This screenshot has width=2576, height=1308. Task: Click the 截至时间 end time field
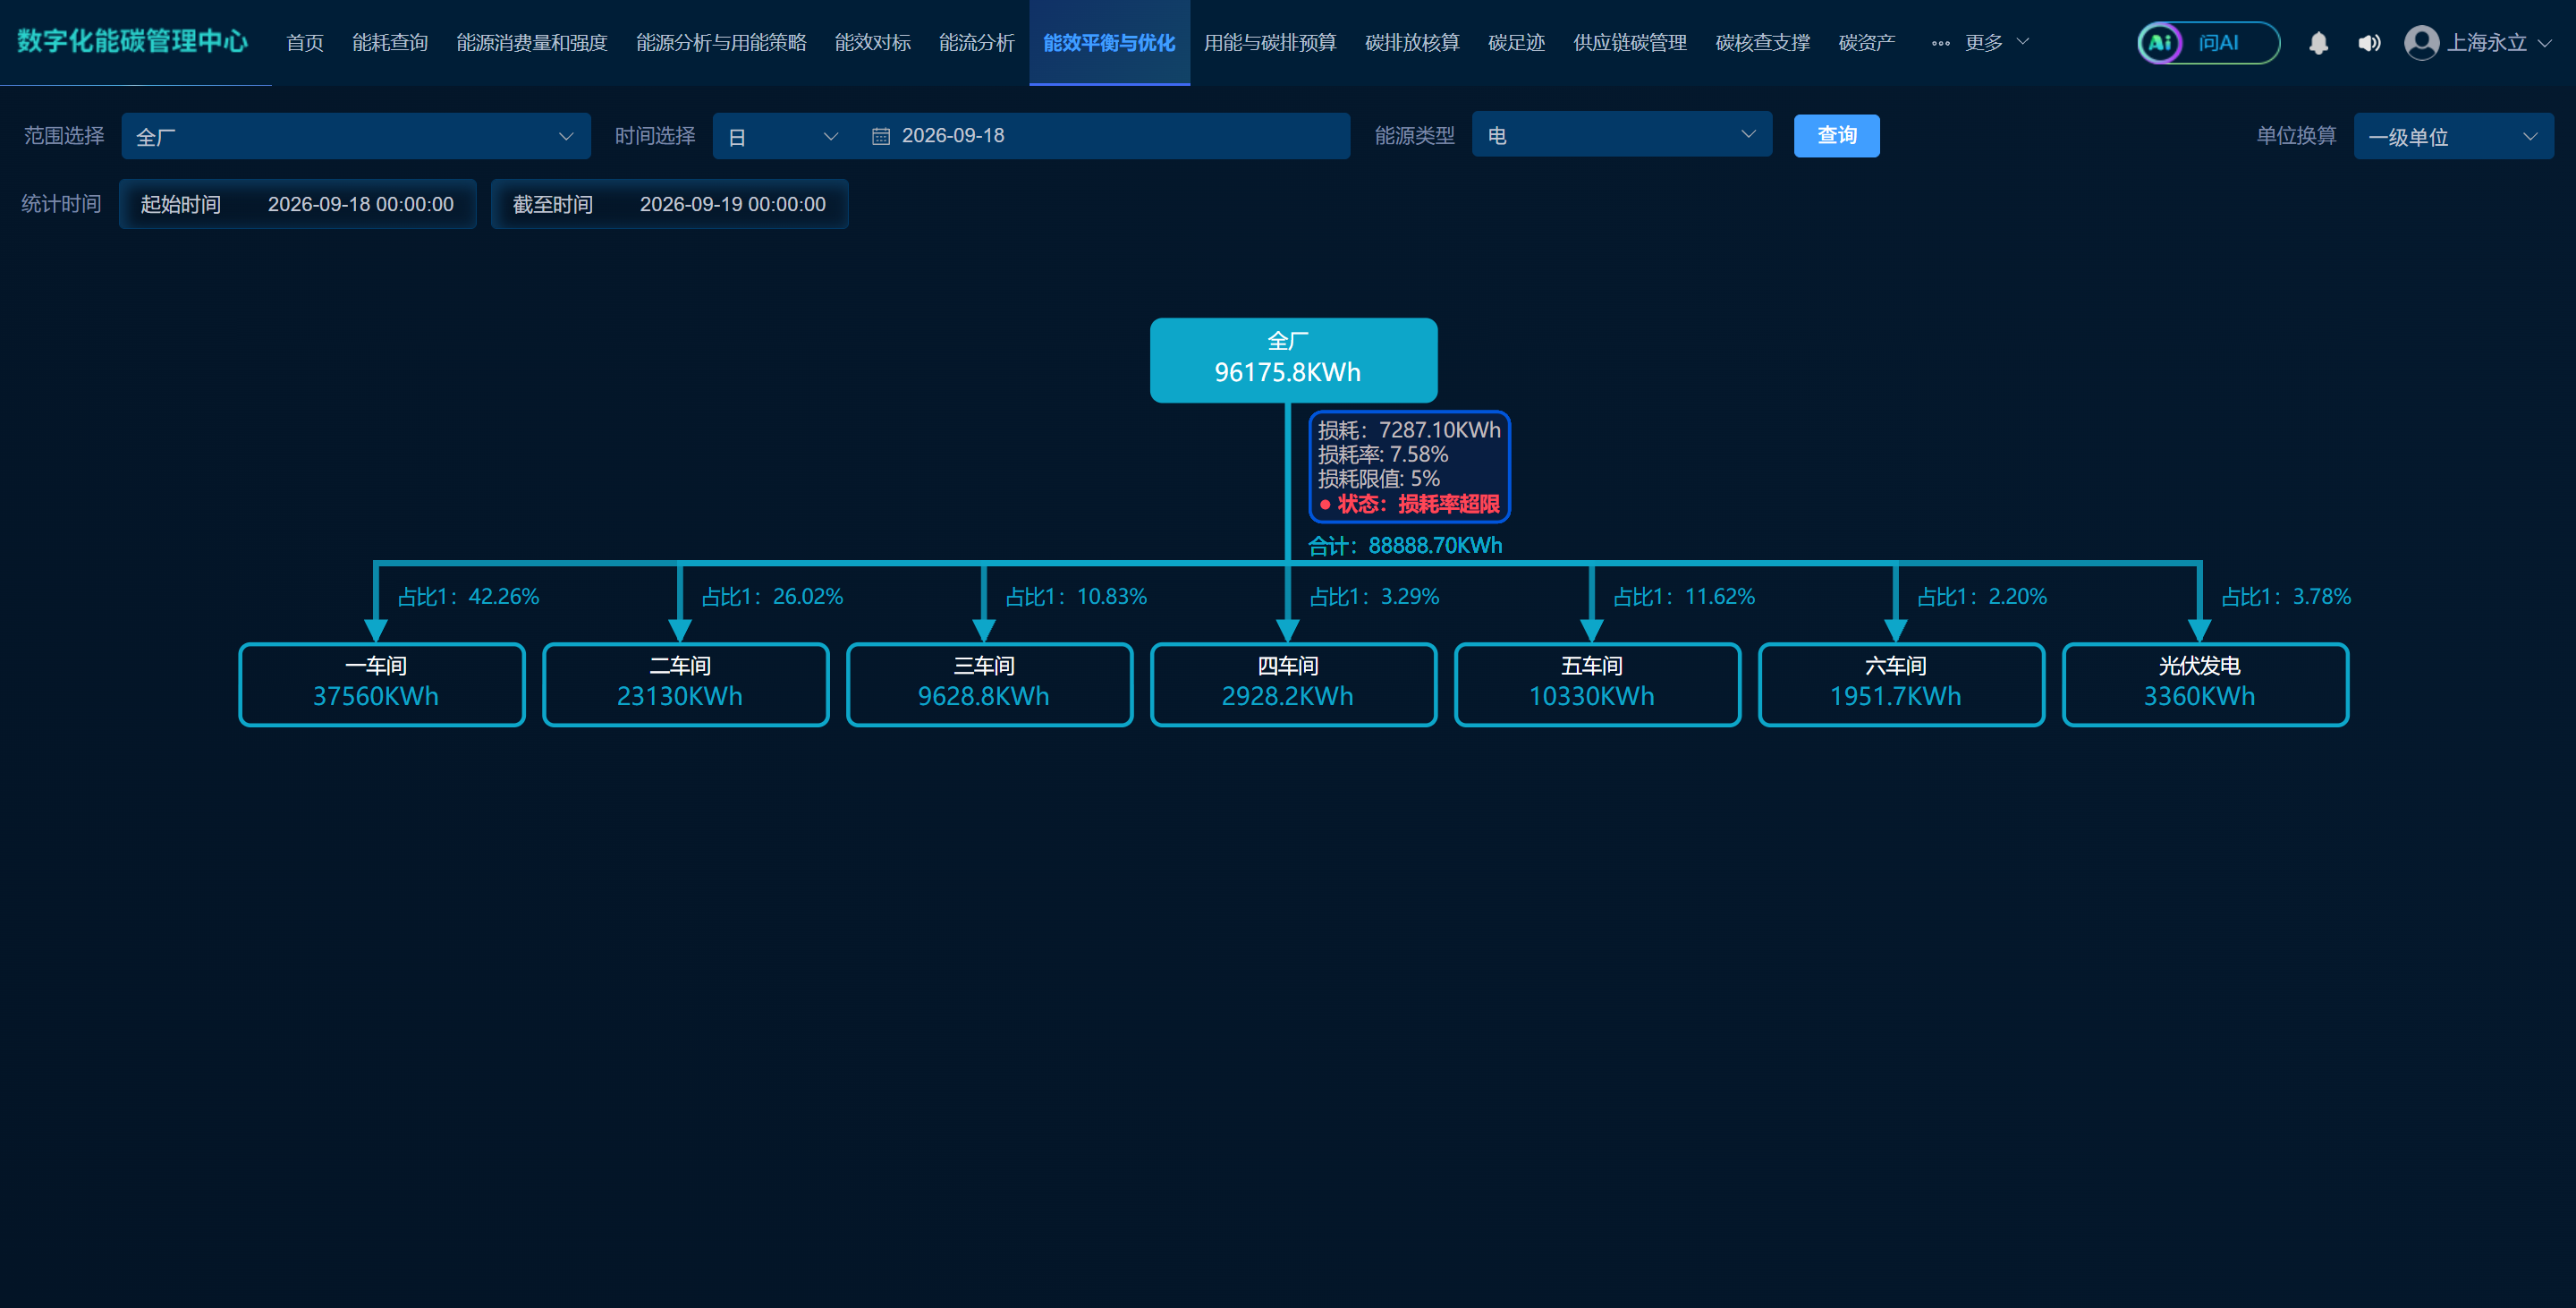tap(670, 204)
